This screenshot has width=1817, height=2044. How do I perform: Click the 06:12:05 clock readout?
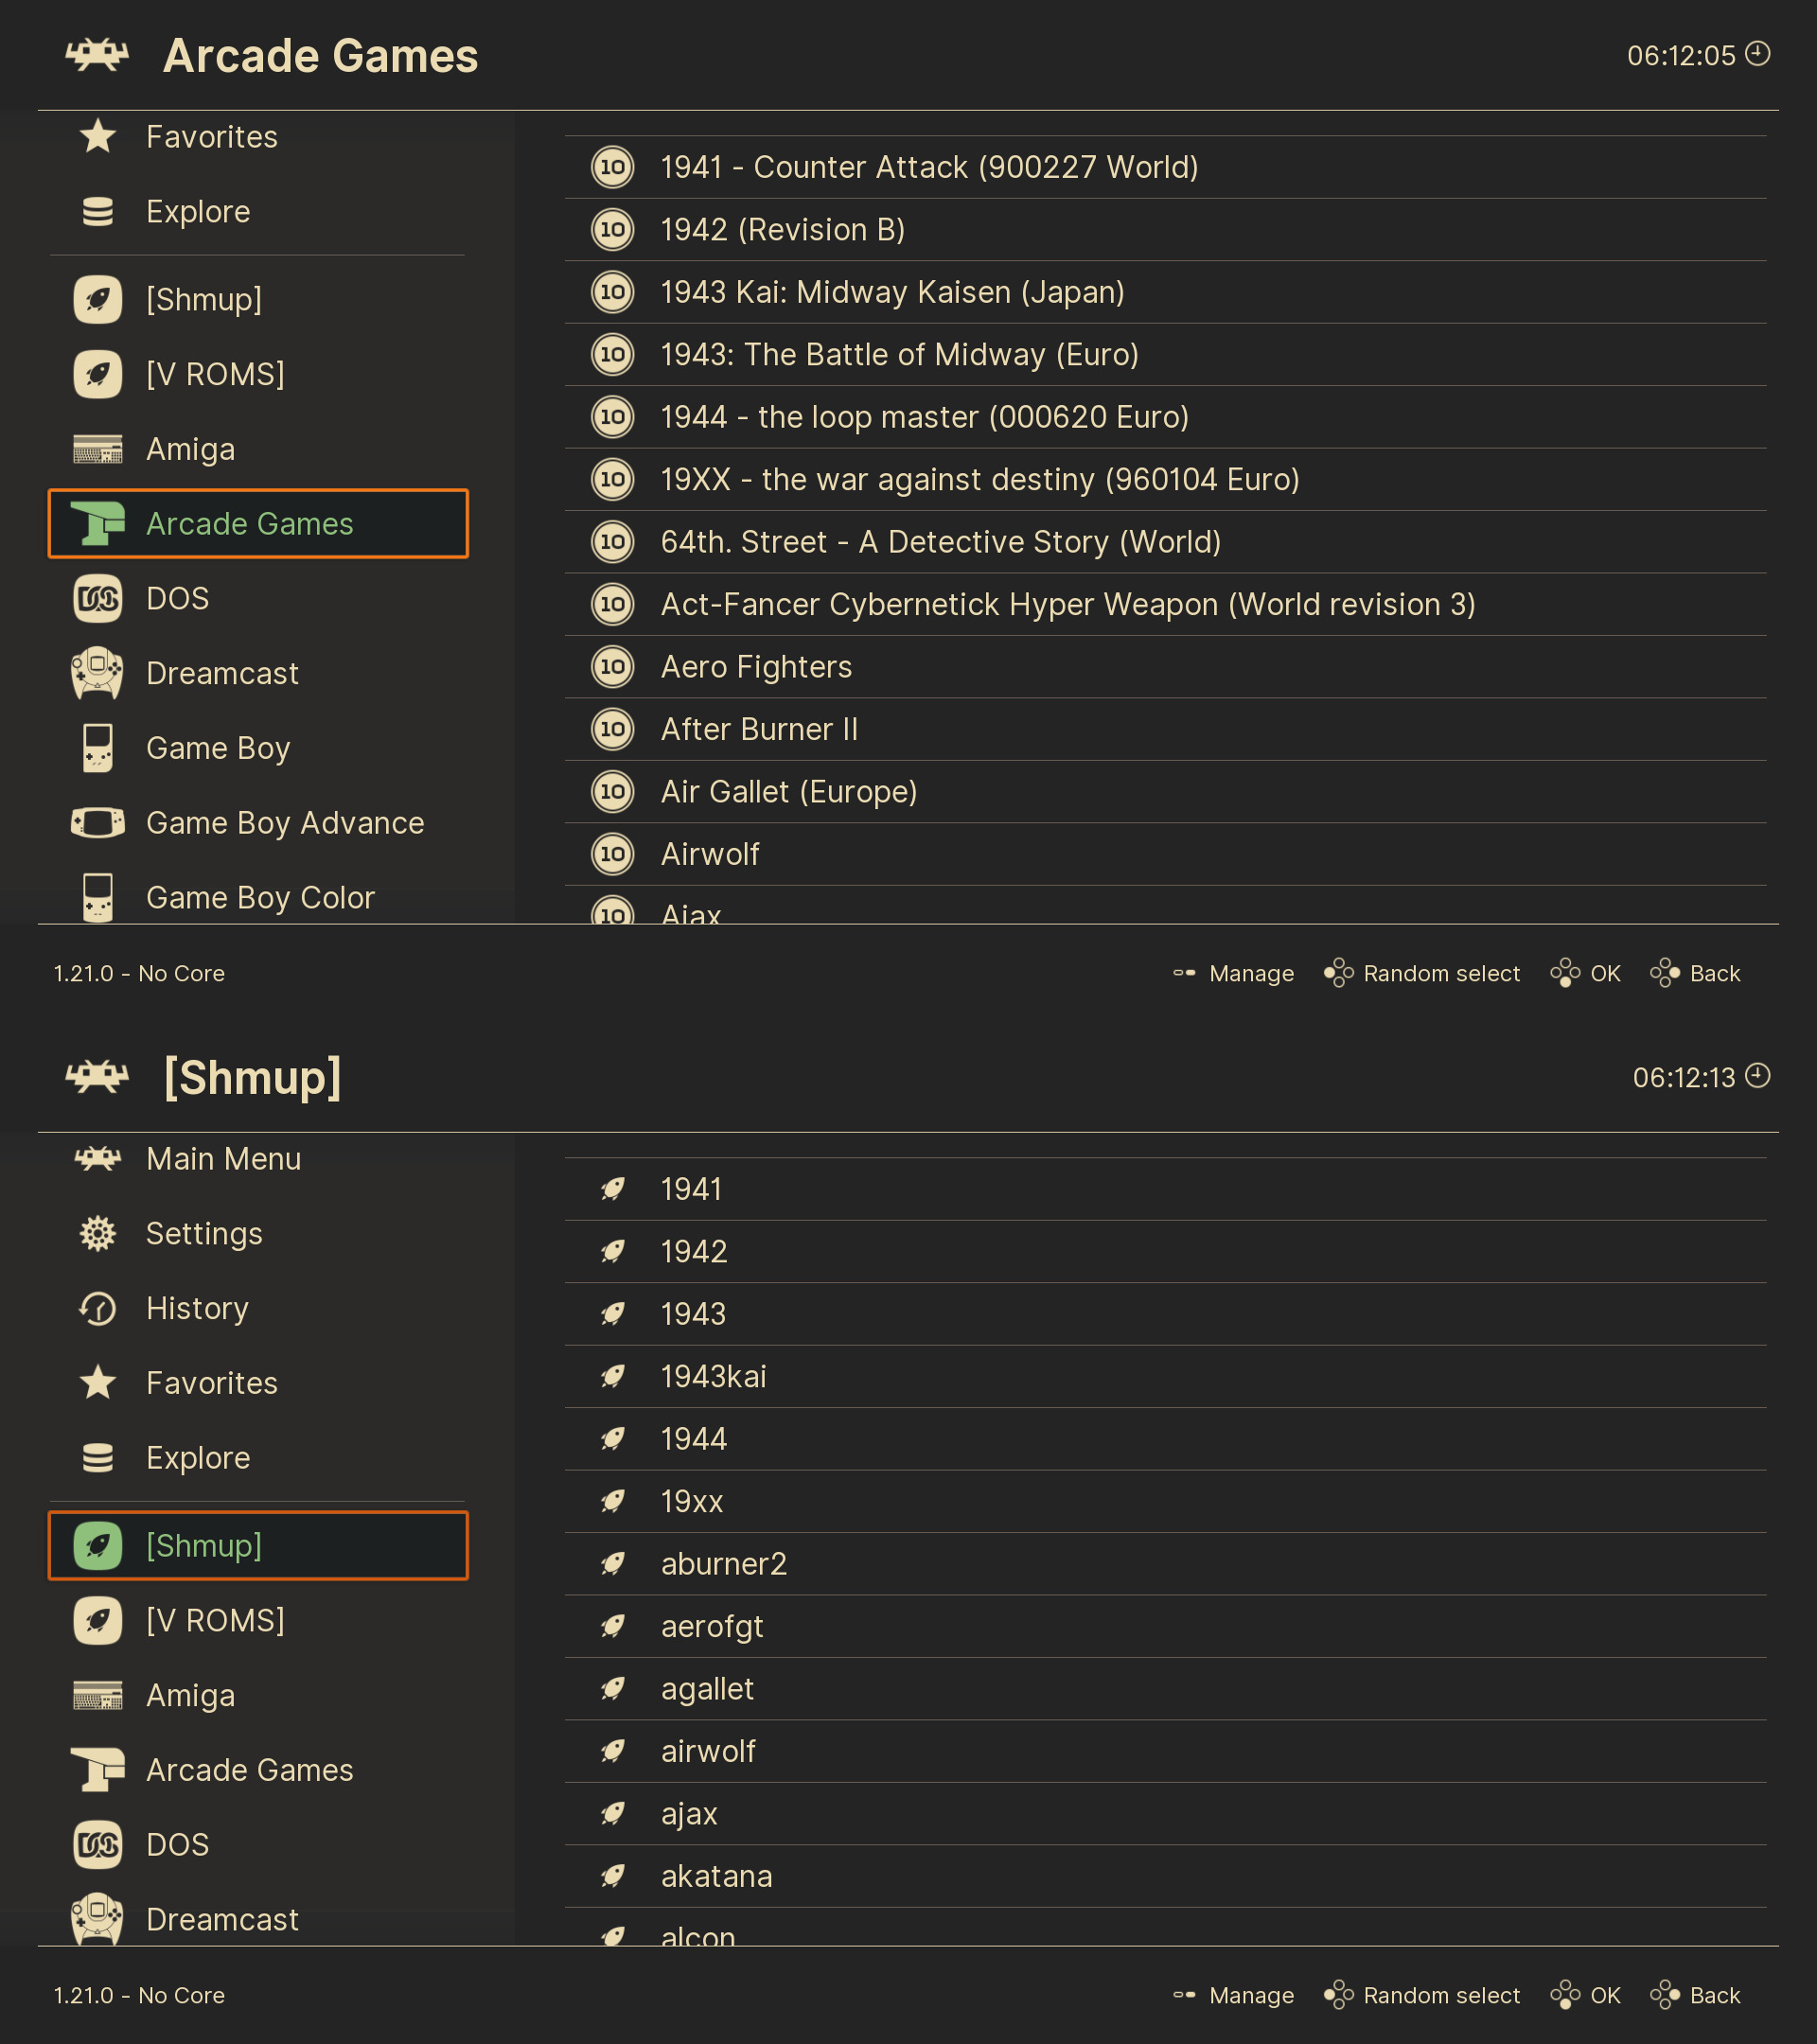coord(1680,56)
